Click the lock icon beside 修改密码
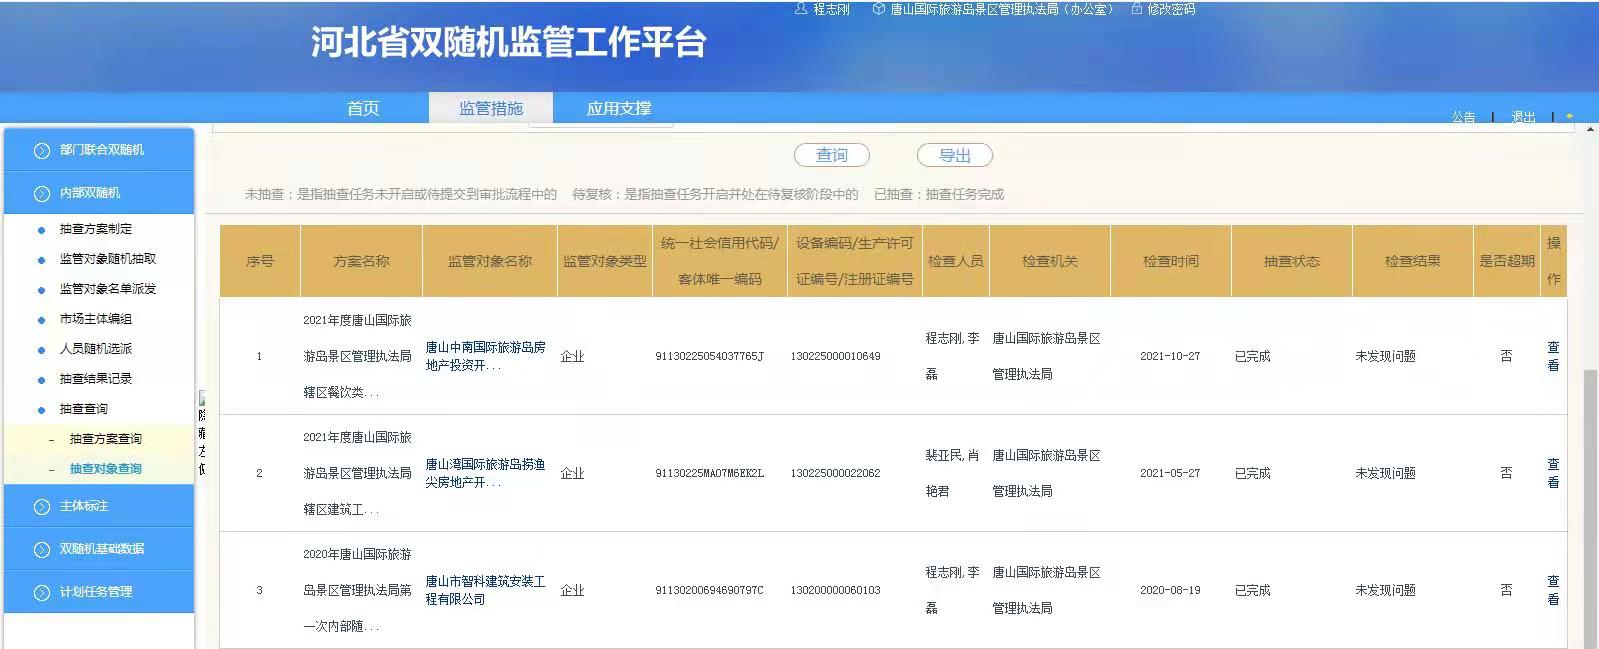 coord(1137,9)
